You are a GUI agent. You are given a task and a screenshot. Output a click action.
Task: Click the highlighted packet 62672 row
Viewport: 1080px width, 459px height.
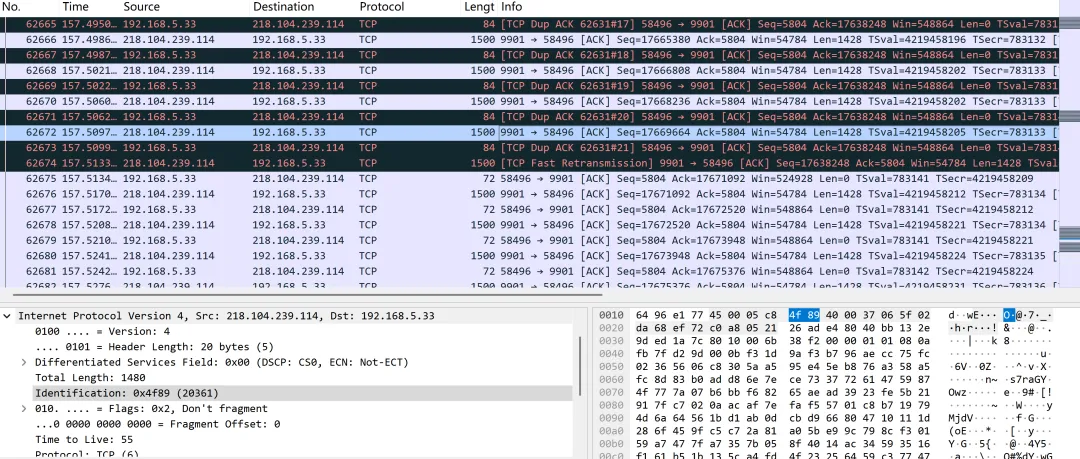point(529,132)
